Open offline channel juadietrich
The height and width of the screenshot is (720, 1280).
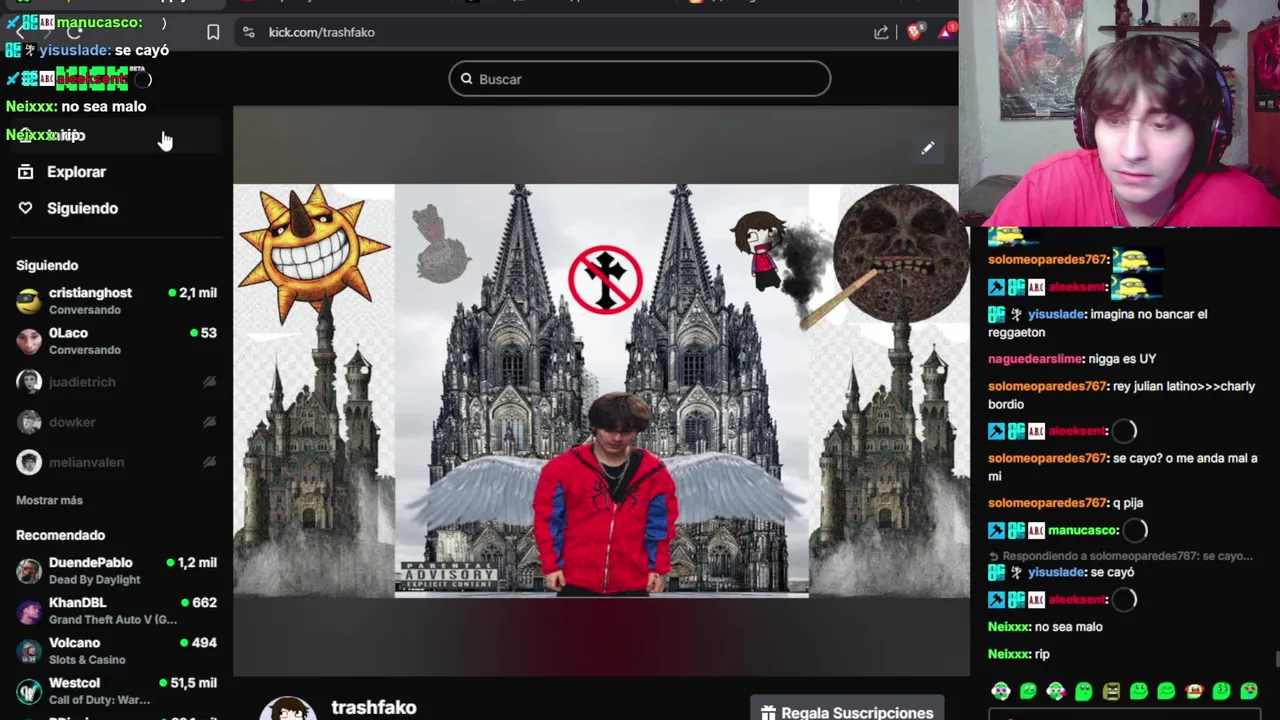(116, 382)
